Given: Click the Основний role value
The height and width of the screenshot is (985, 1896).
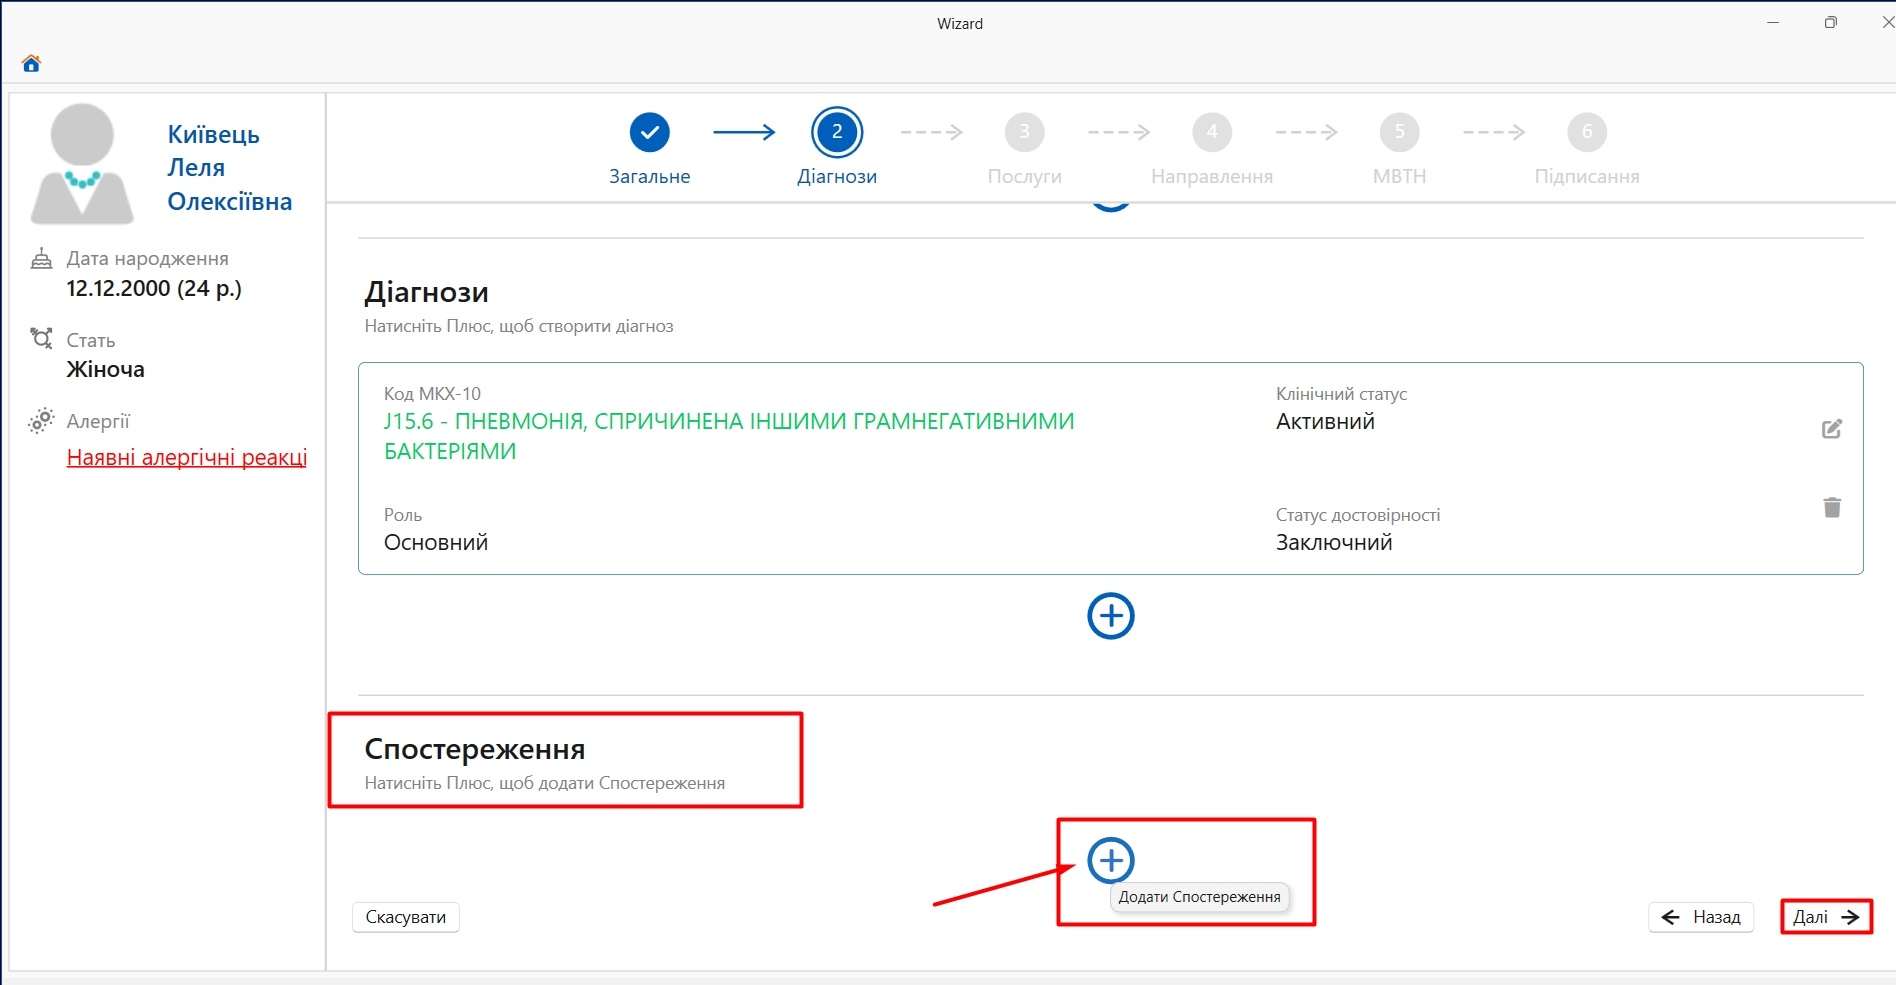Looking at the screenshot, I should pyautogui.click(x=436, y=543).
